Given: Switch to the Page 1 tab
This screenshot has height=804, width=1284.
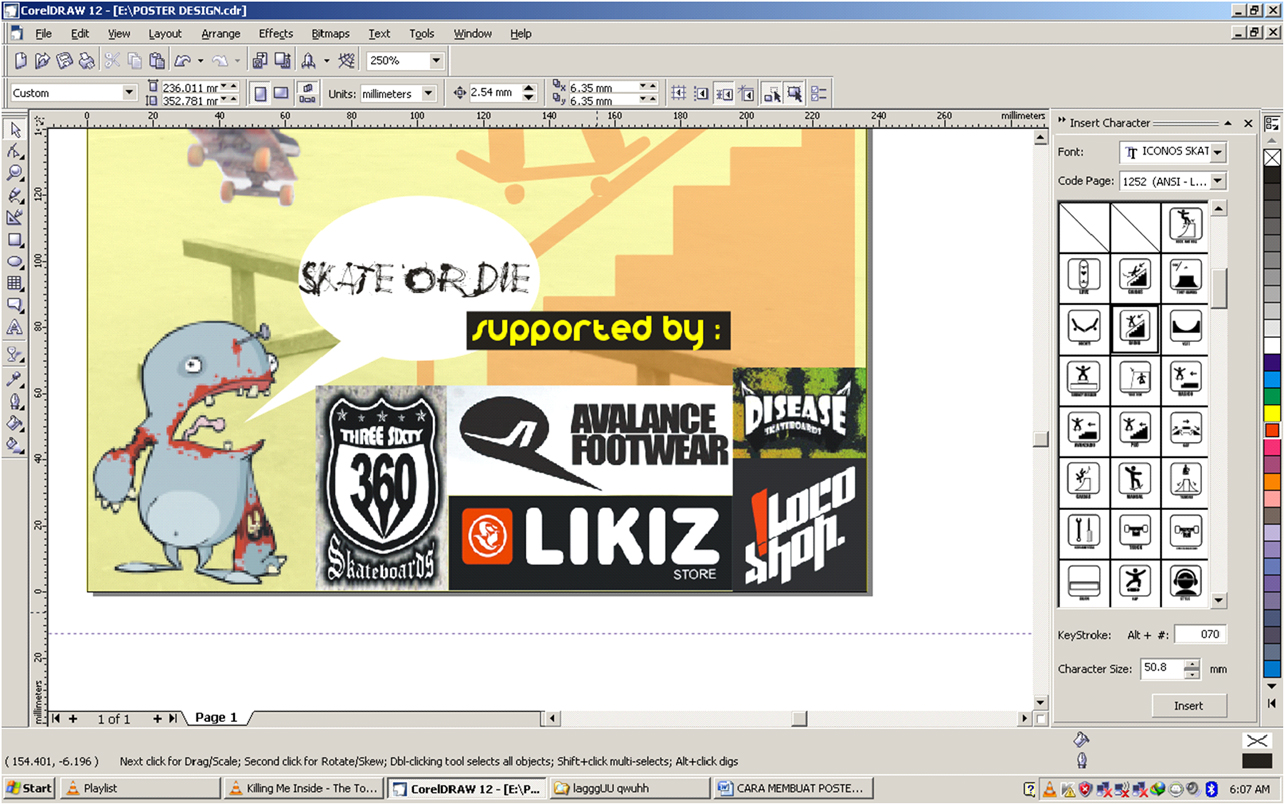Looking at the screenshot, I should tap(216, 718).
